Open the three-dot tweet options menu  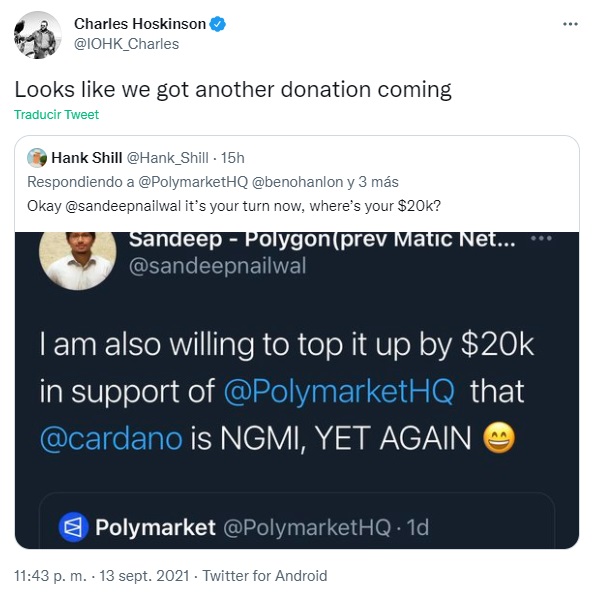click(x=570, y=24)
